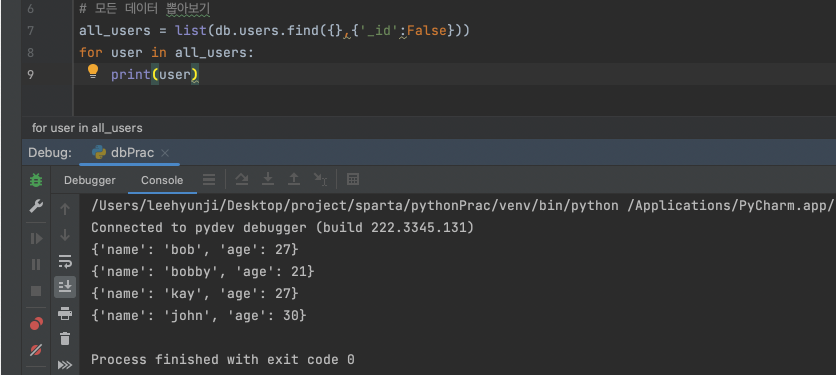Click the Rerun debug bug icon
Image resolution: width=836 pixels, height=375 pixels.
[x=36, y=180]
